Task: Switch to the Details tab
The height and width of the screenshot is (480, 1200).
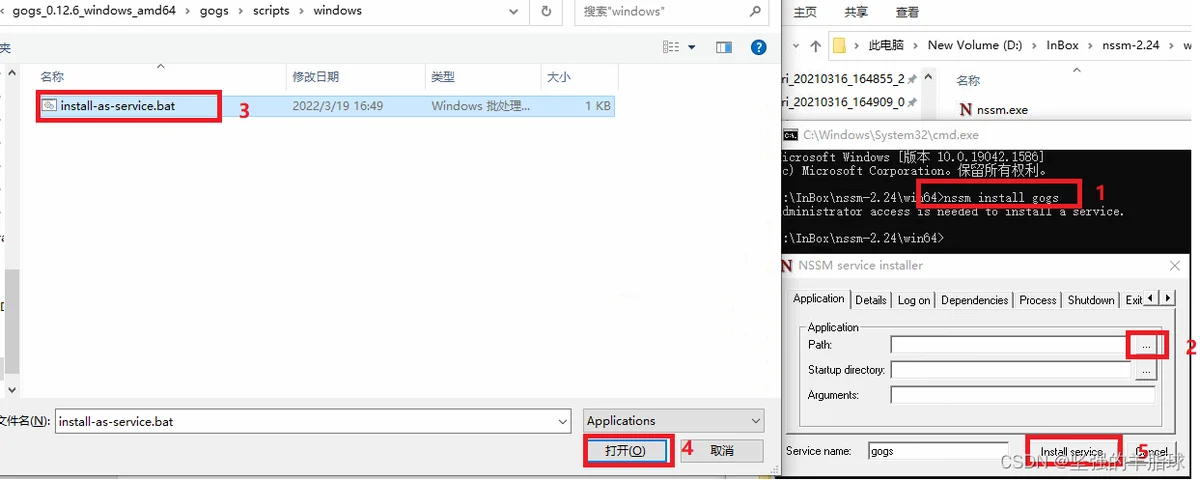Action: pos(870,300)
